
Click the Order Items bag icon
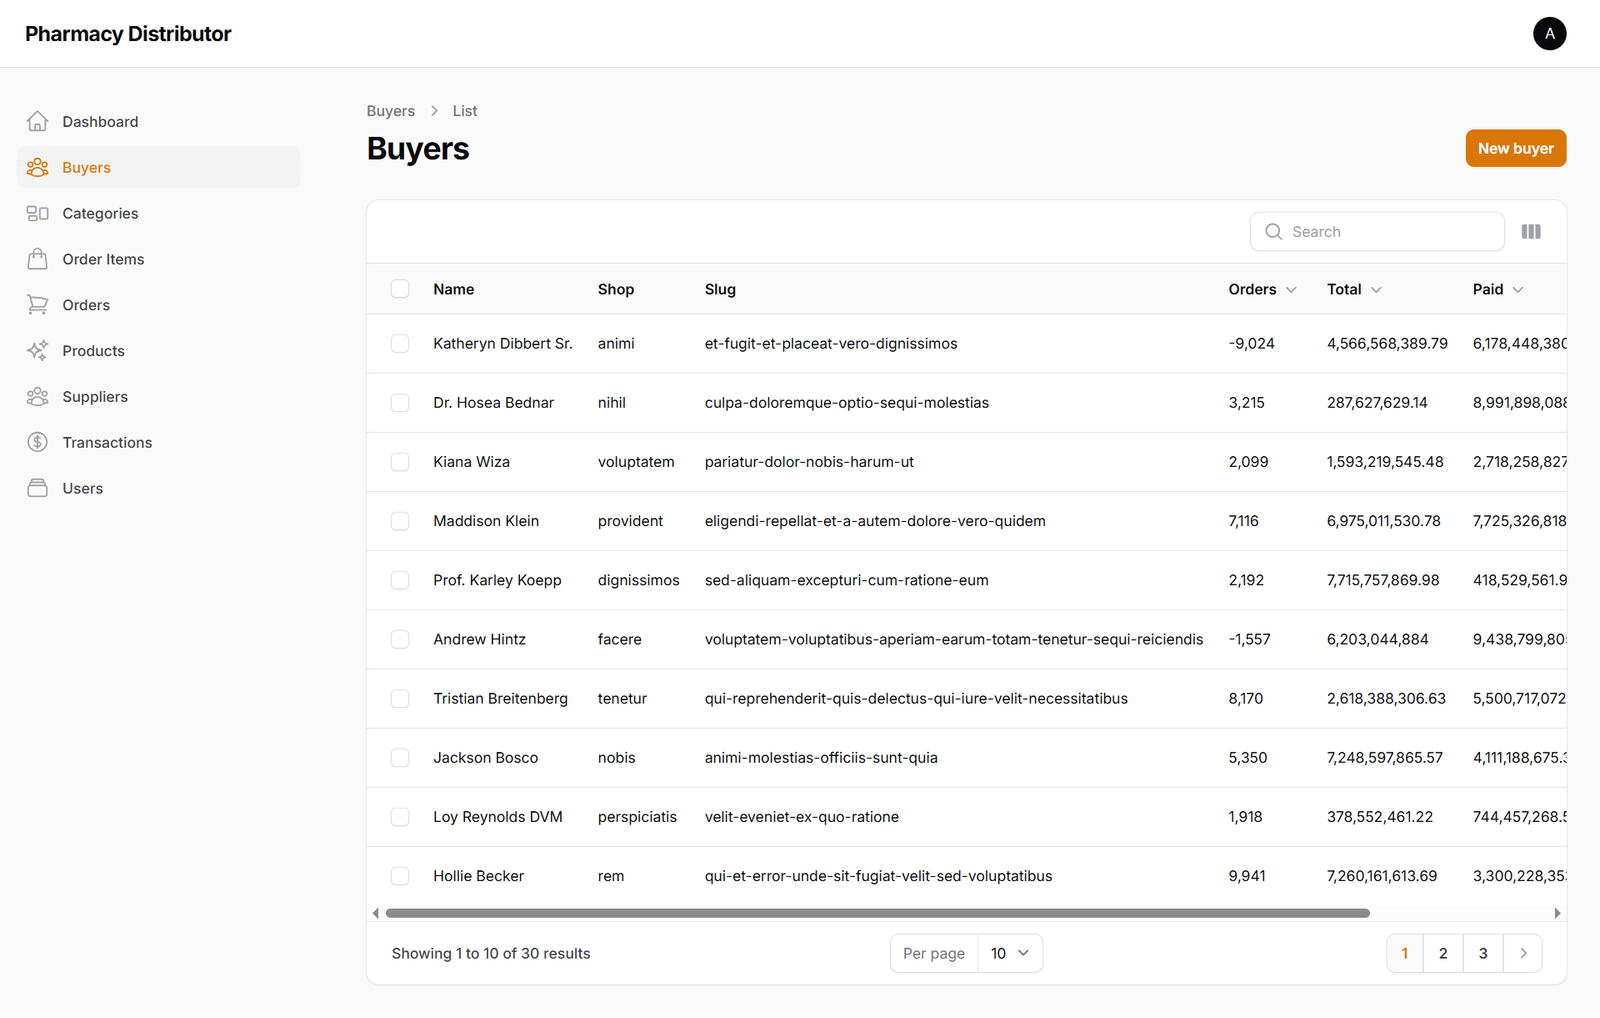pyautogui.click(x=37, y=259)
